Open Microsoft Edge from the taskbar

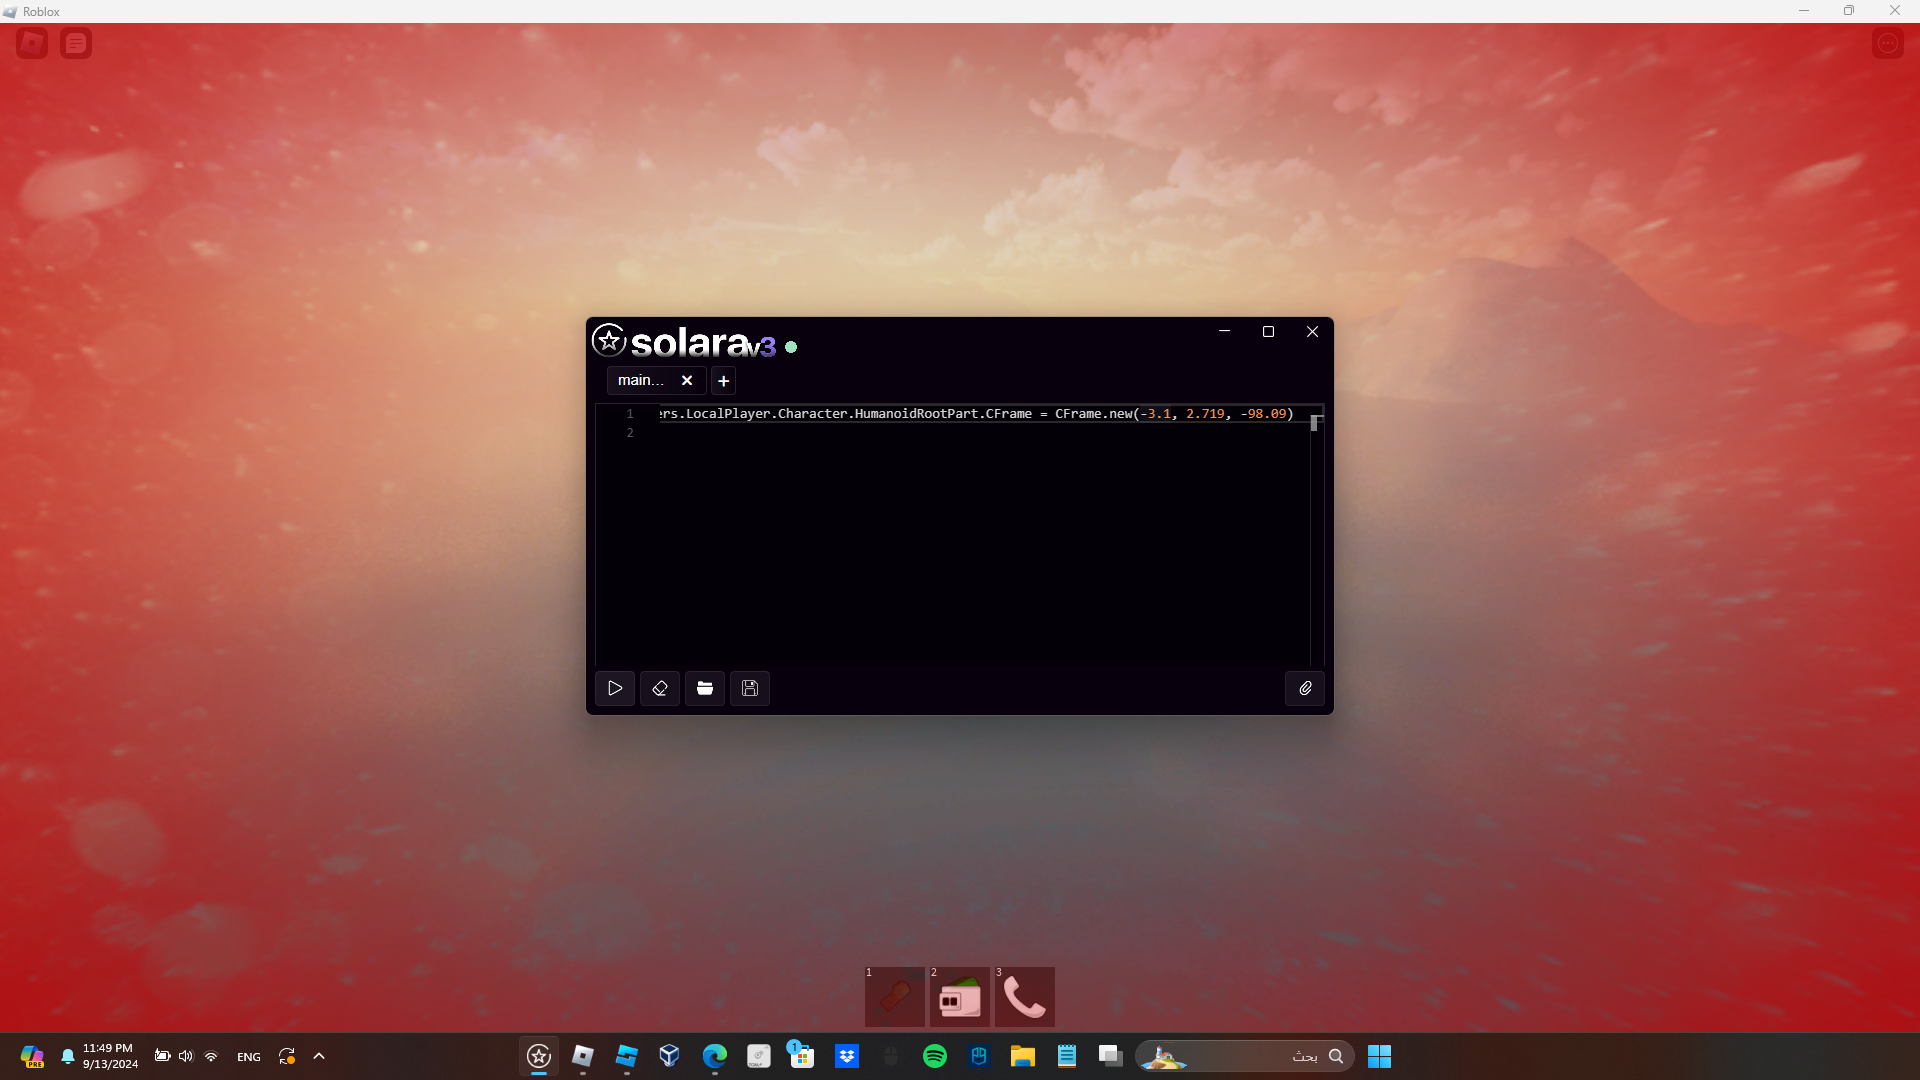(715, 1056)
